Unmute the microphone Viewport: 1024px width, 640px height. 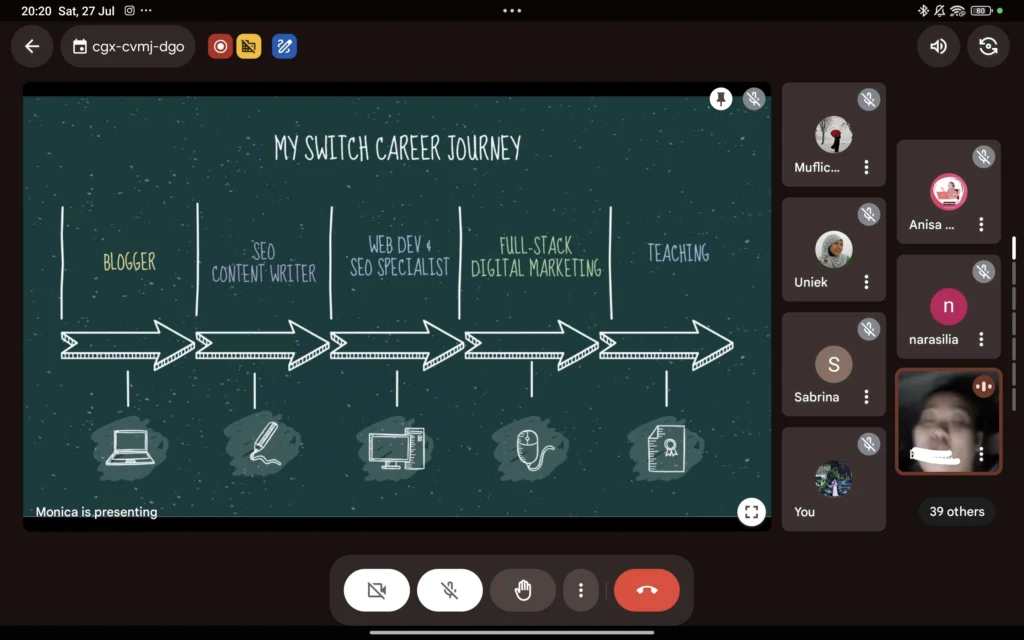pyautogui.click(x=449, y=590)
